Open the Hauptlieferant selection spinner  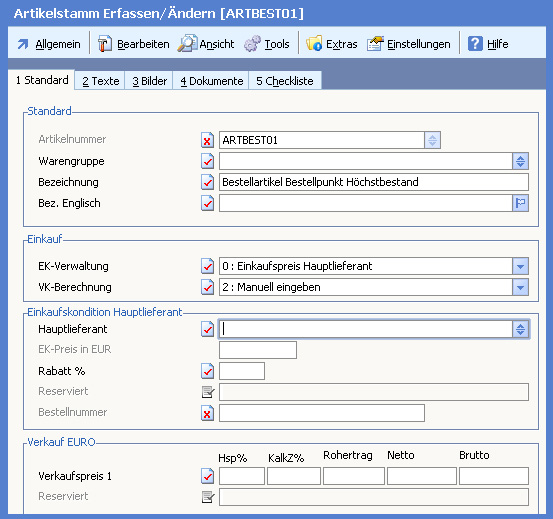tap(521, 329)
